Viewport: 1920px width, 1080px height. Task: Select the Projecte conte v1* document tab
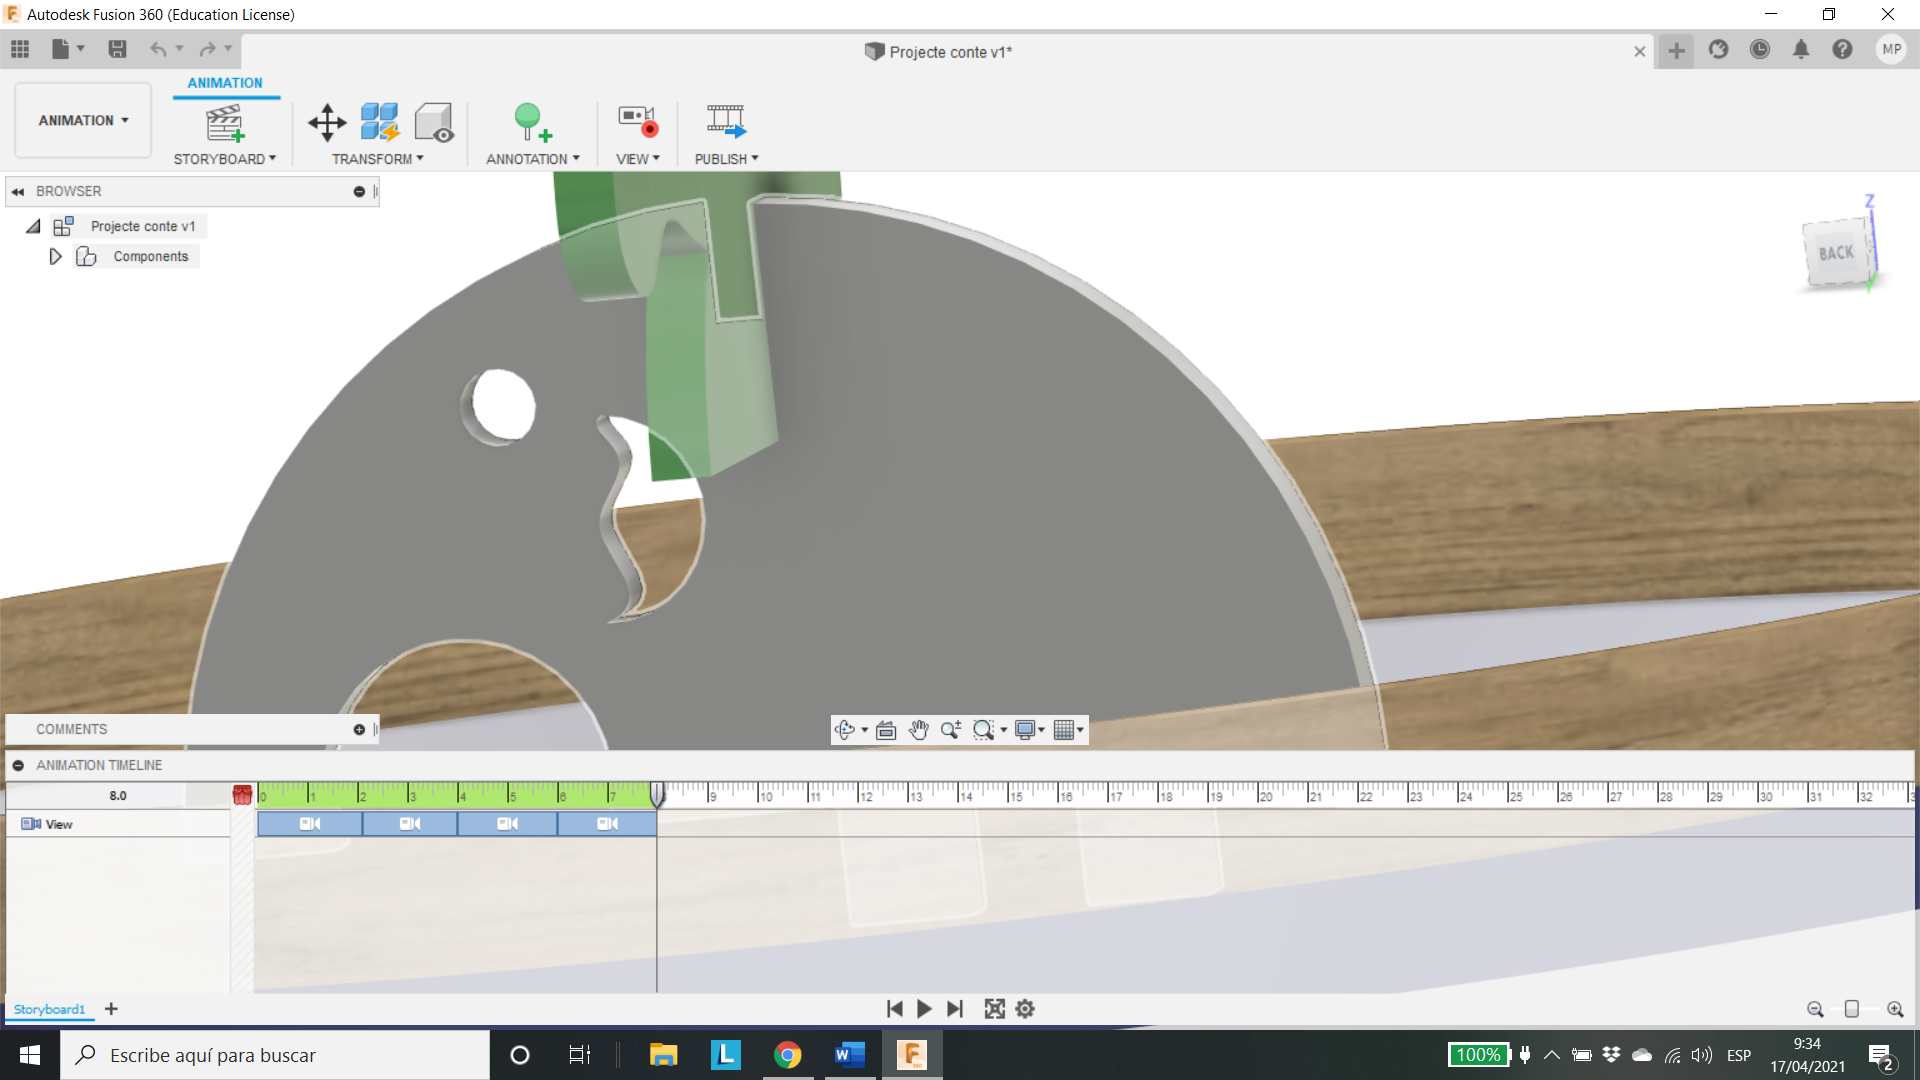pos(938,52)
